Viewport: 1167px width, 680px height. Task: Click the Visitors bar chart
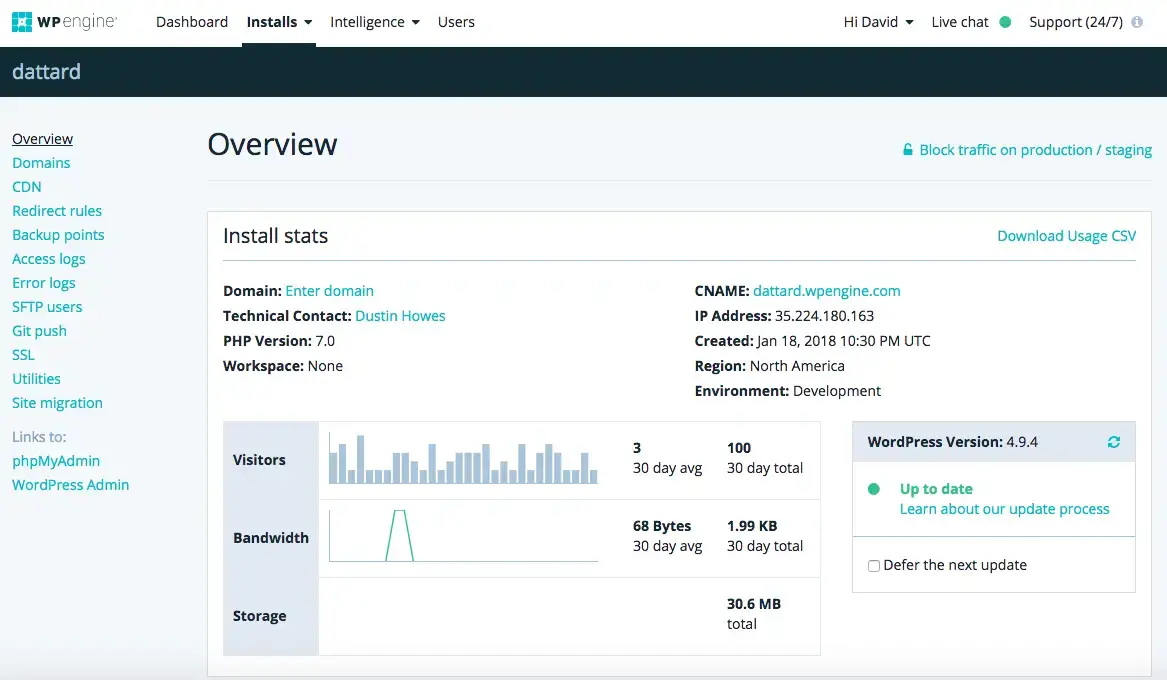coord(464,460)
